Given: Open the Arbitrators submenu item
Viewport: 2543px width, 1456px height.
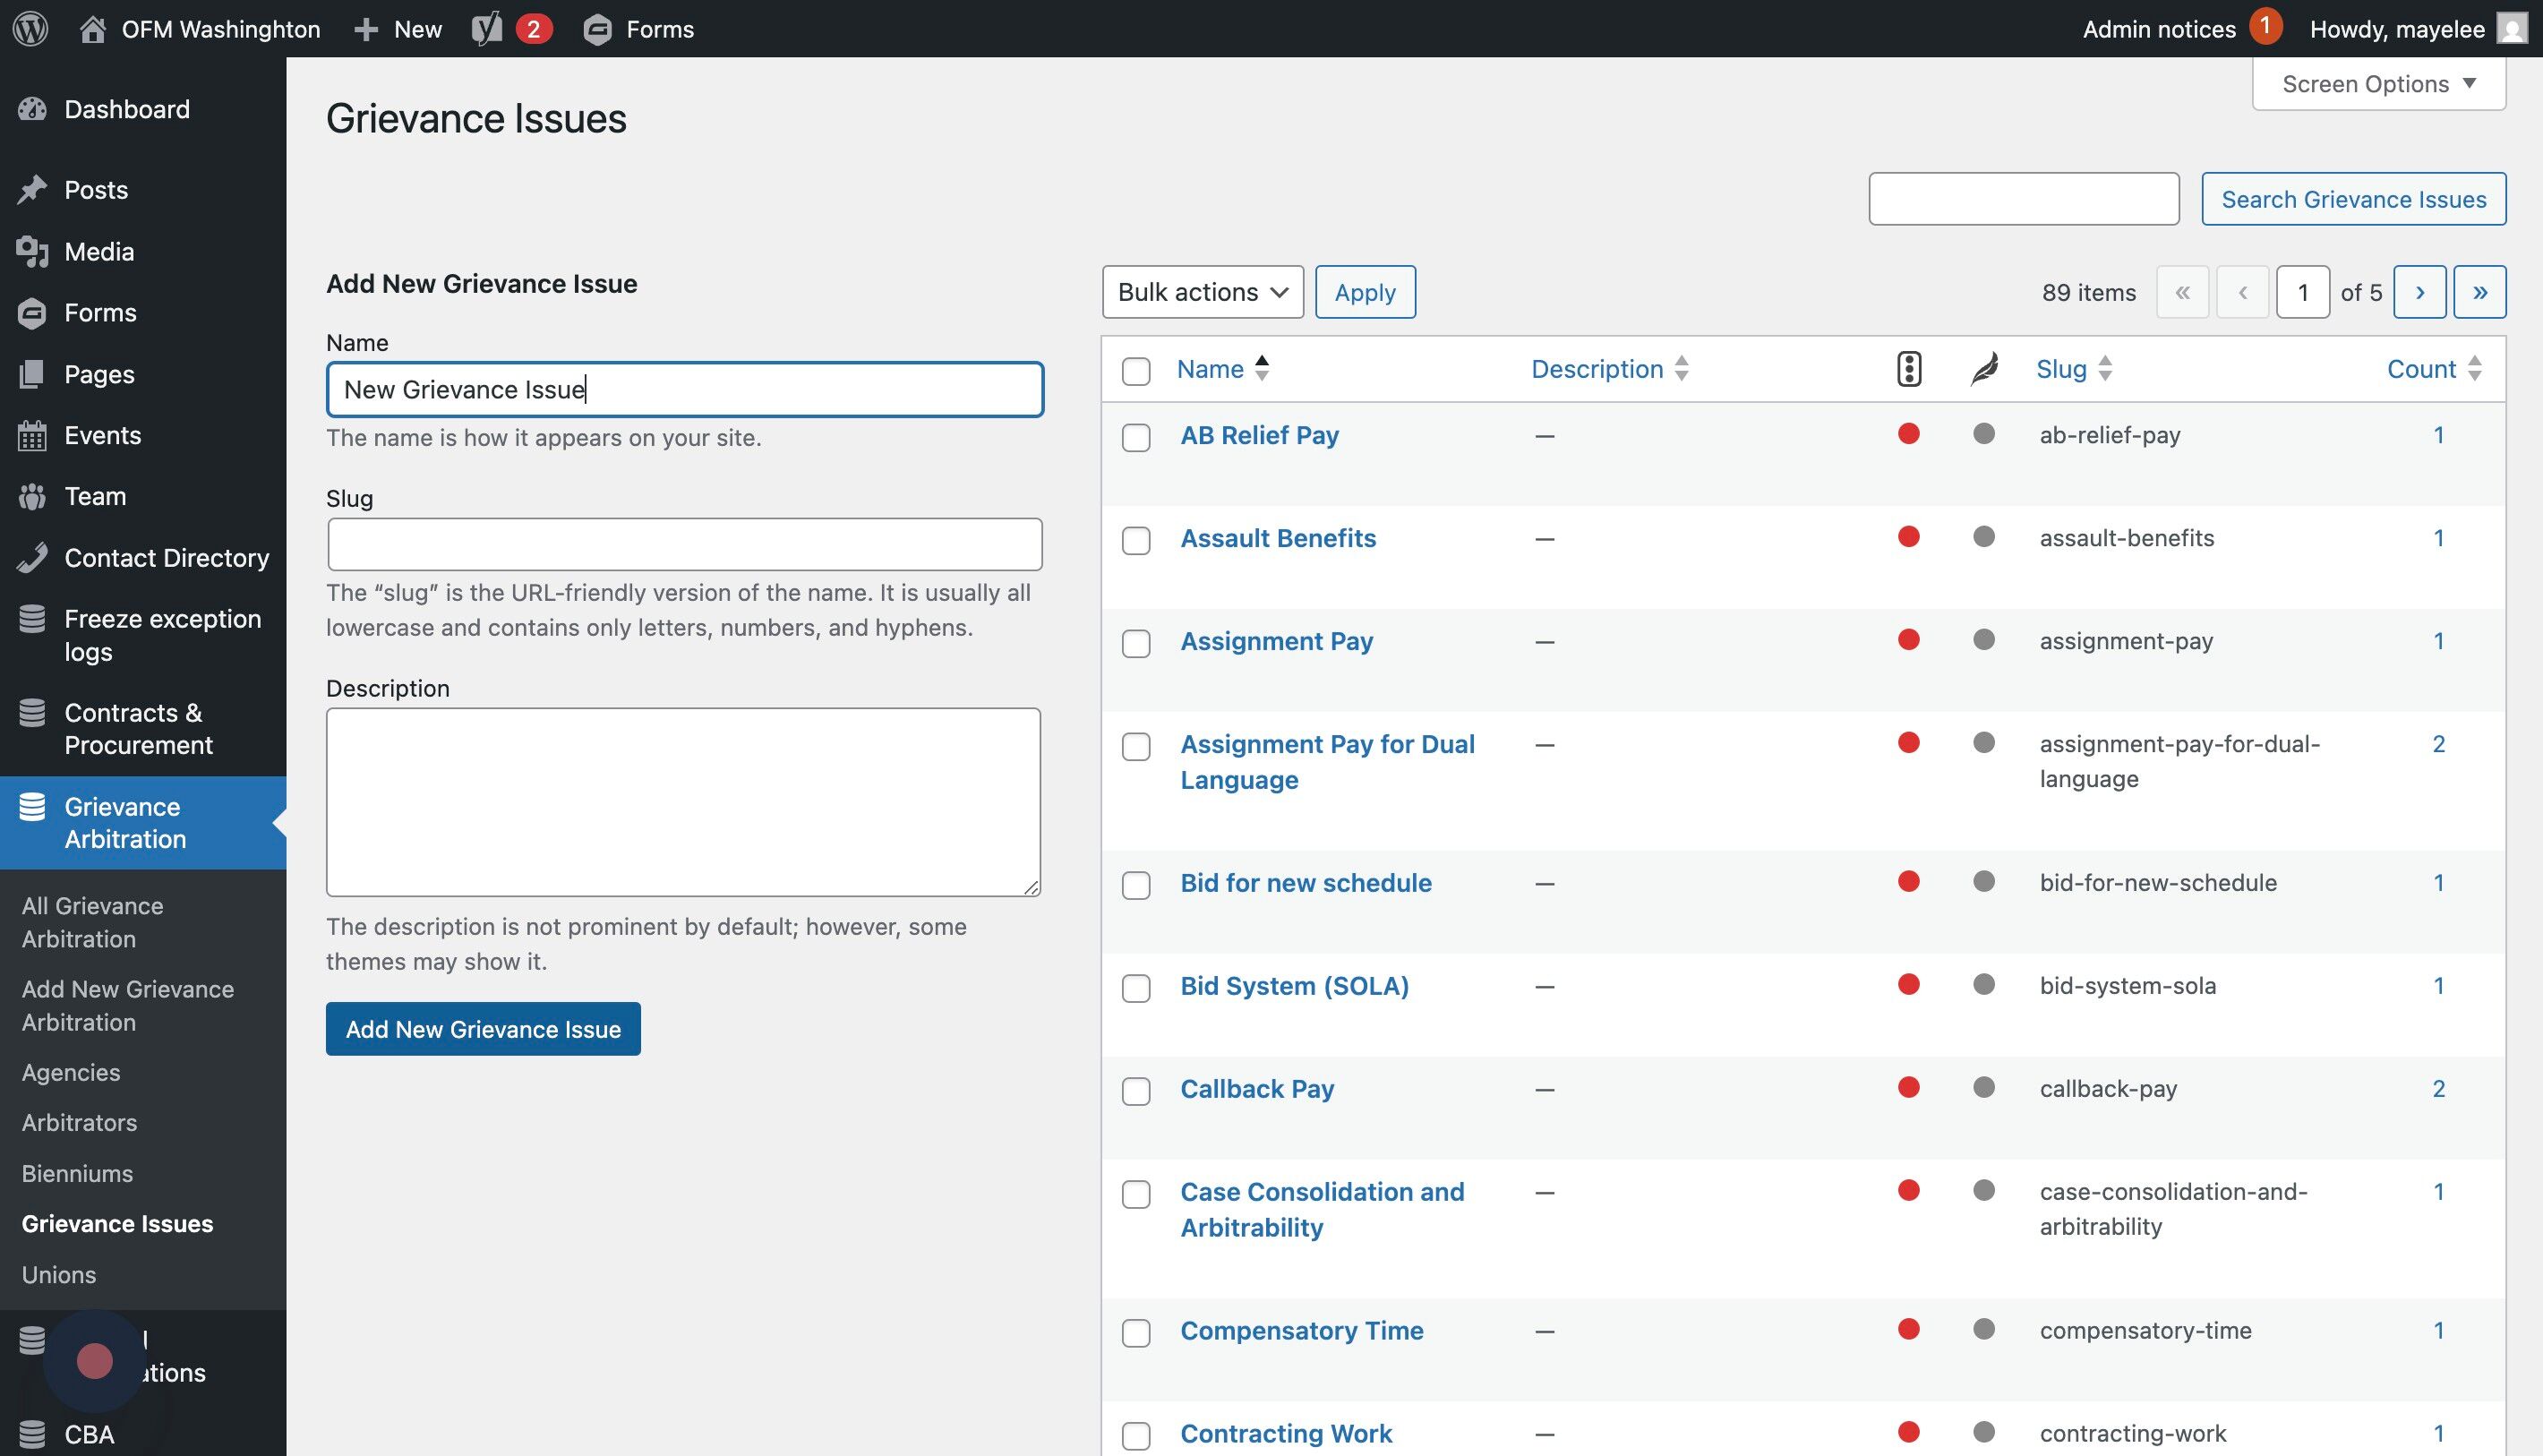Looking at the screenshot, I should [x=79, y=1122].
